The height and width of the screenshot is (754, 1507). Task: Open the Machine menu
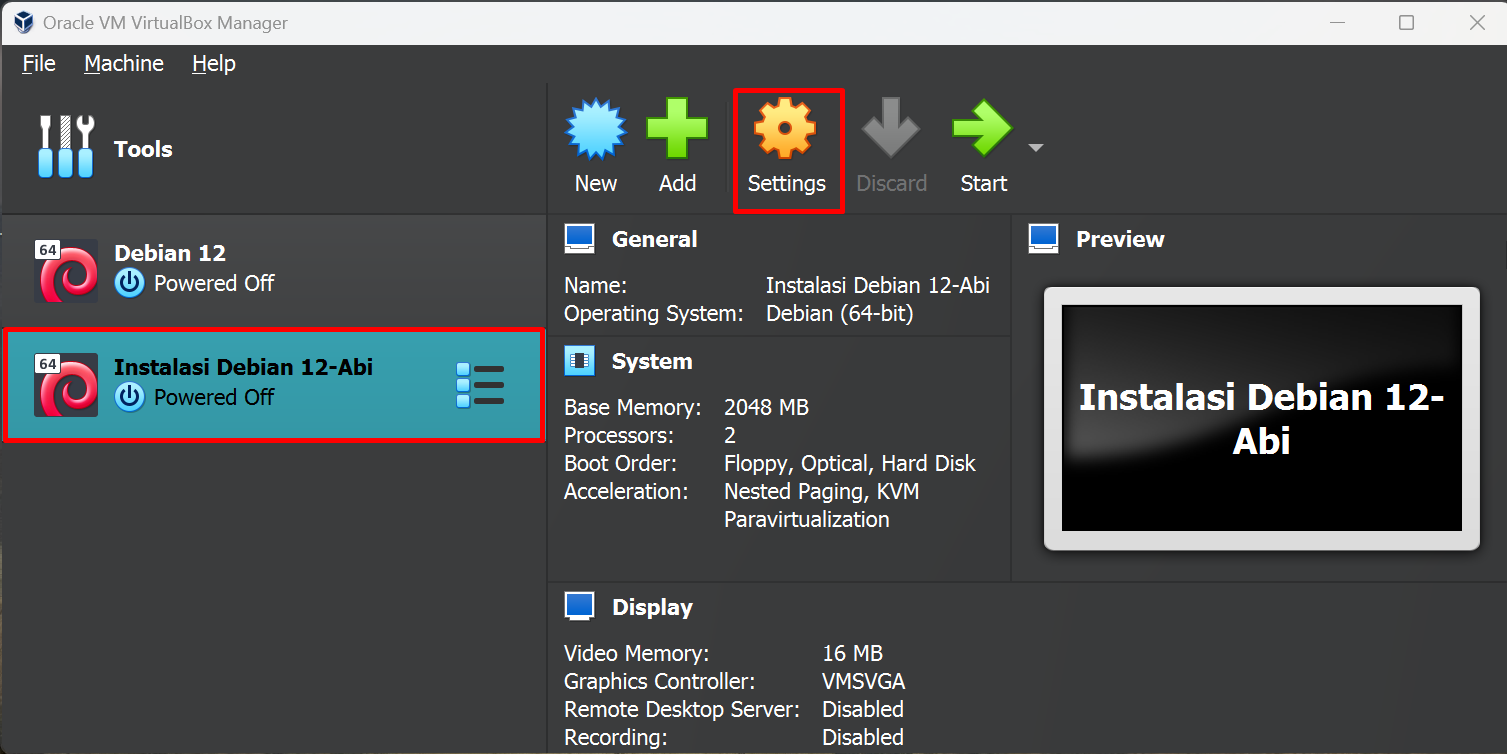[x=124, y=63]
